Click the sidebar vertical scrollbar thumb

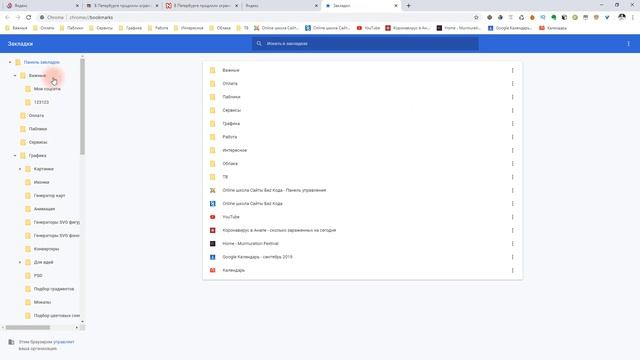pyautogui.click(x=82, y=107)
